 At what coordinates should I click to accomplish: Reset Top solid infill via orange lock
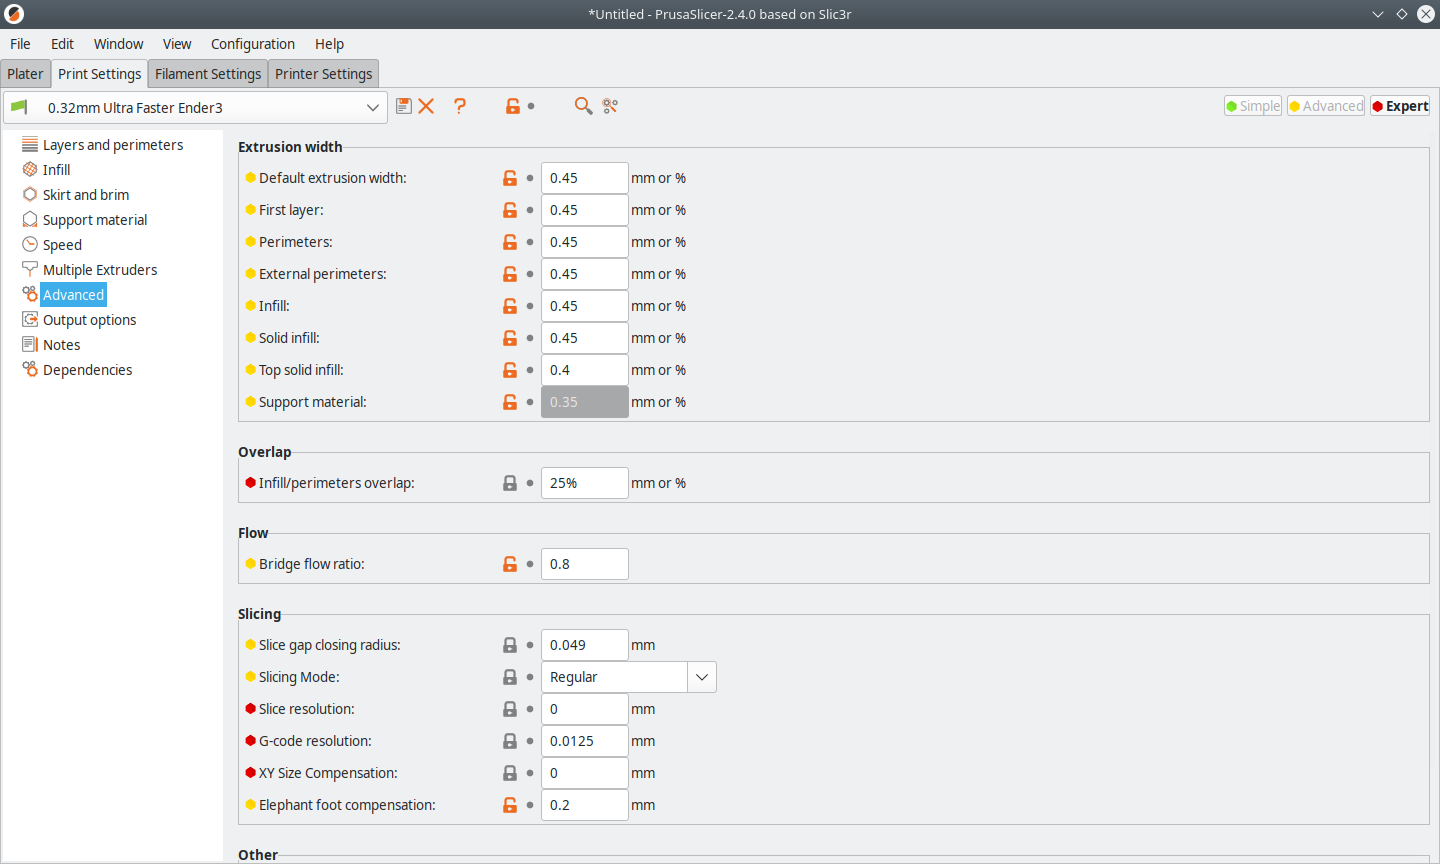click(x=510, y=370)
